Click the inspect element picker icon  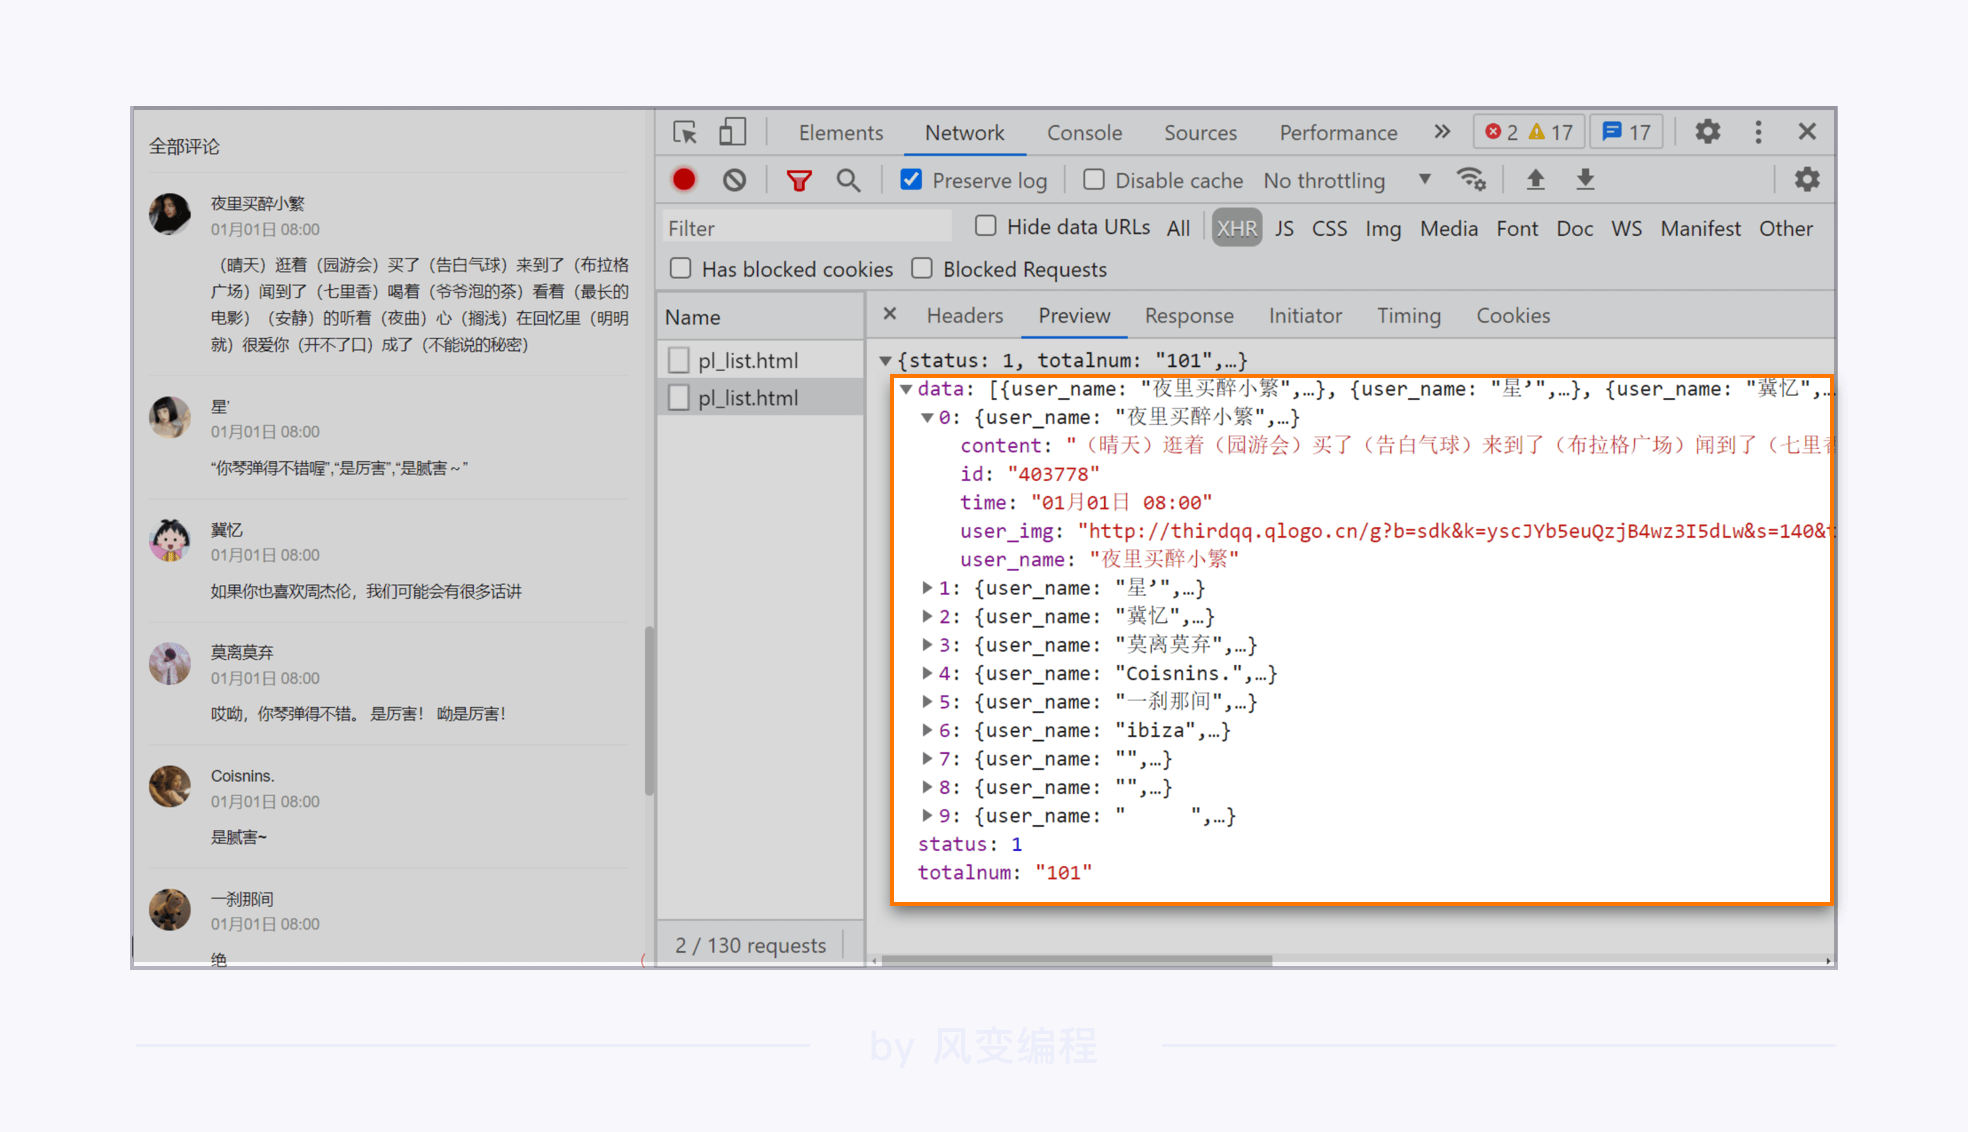(x=685, y=132)
